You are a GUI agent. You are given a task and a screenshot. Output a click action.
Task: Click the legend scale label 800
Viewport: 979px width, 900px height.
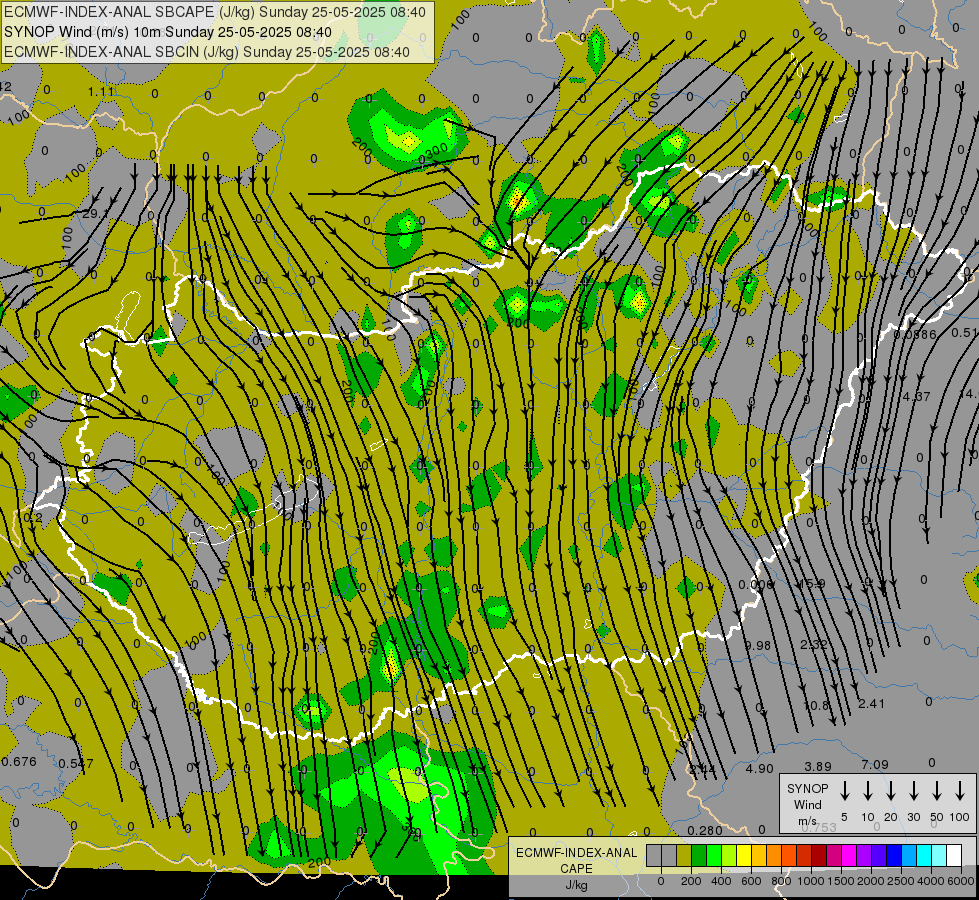click(x=781, y=881)
